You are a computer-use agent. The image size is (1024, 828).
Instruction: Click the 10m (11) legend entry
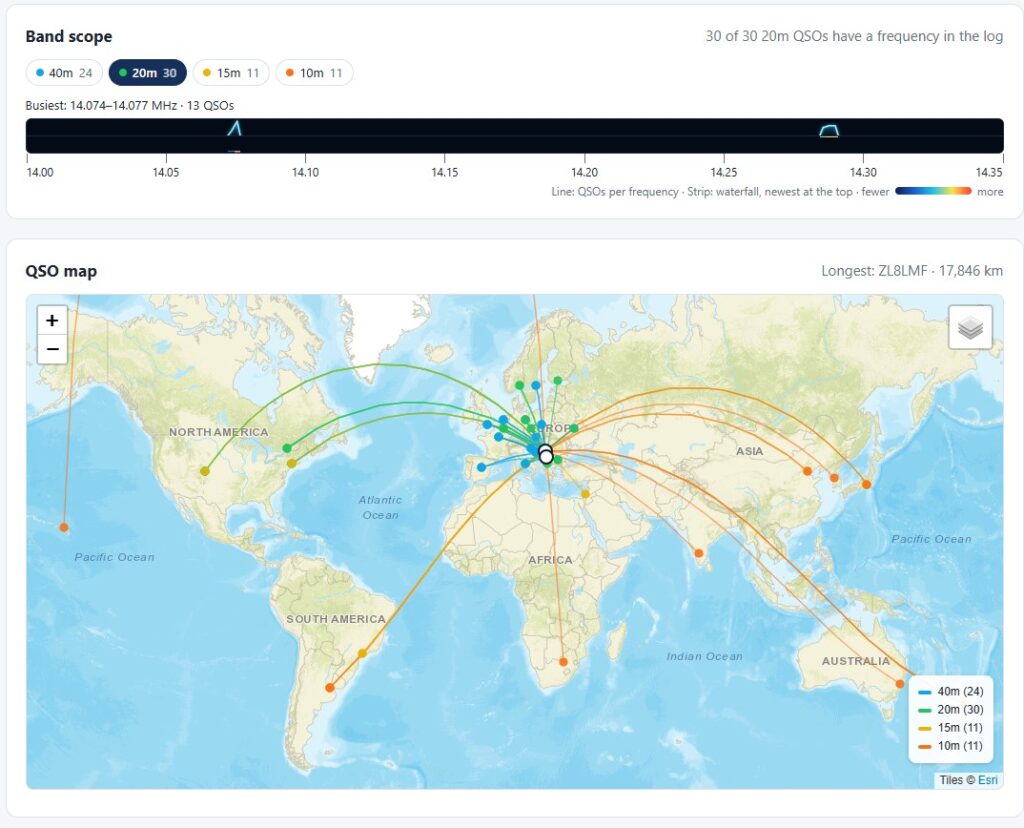951,746
